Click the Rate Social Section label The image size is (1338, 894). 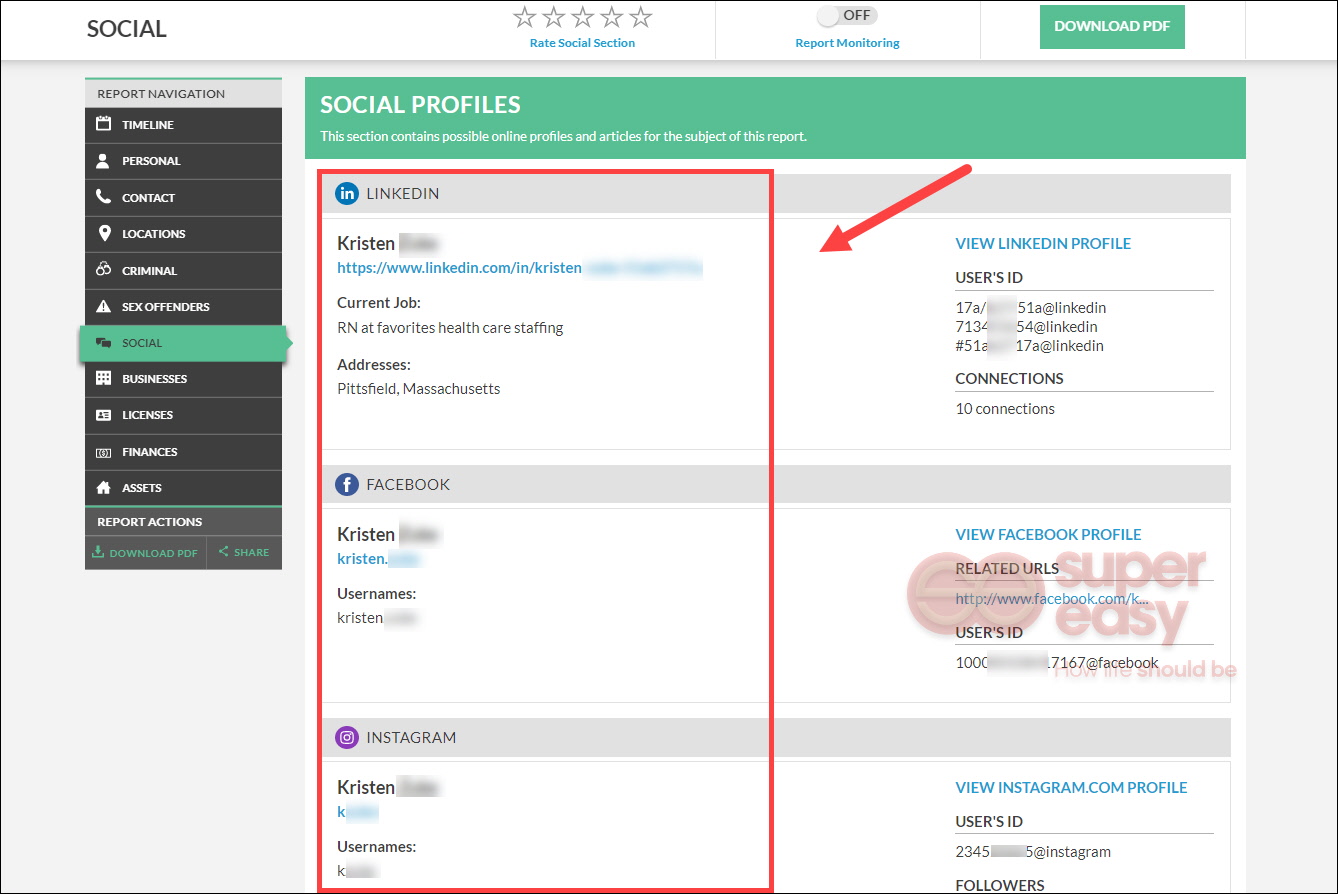(x=582, y=43)
